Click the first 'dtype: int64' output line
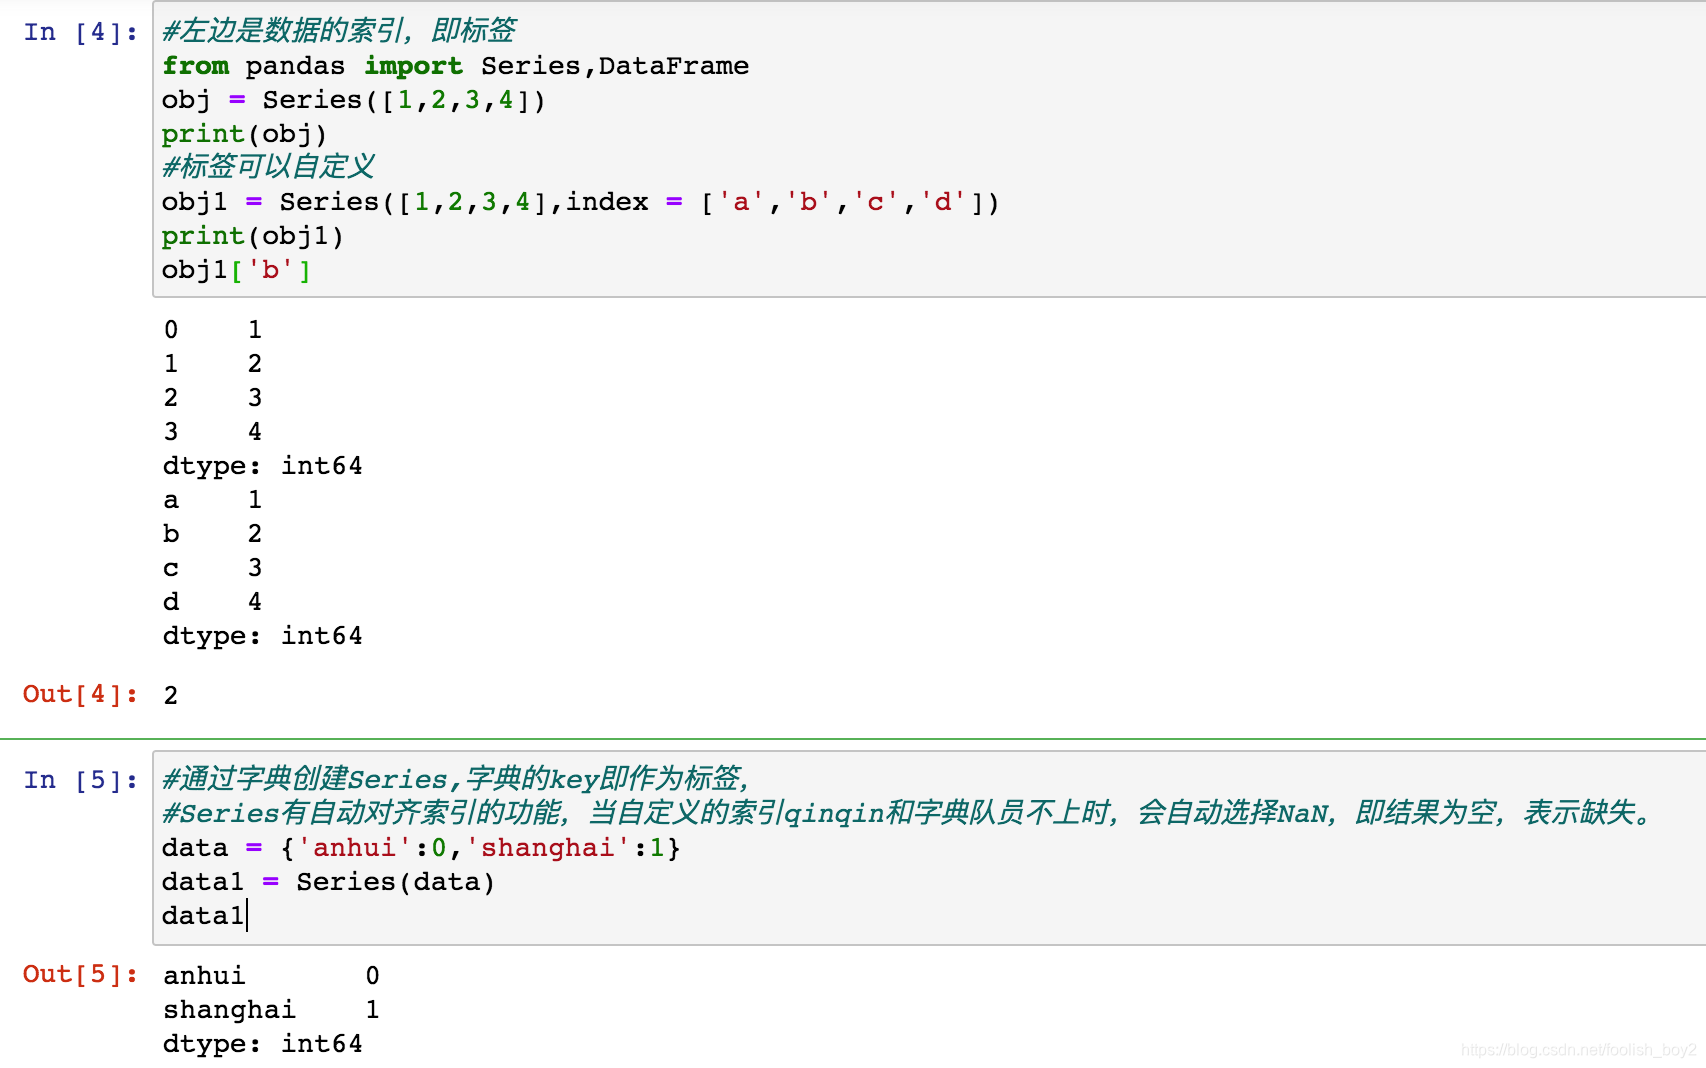This screenshot has height=1068, width=1706. [x=263, y=466]
